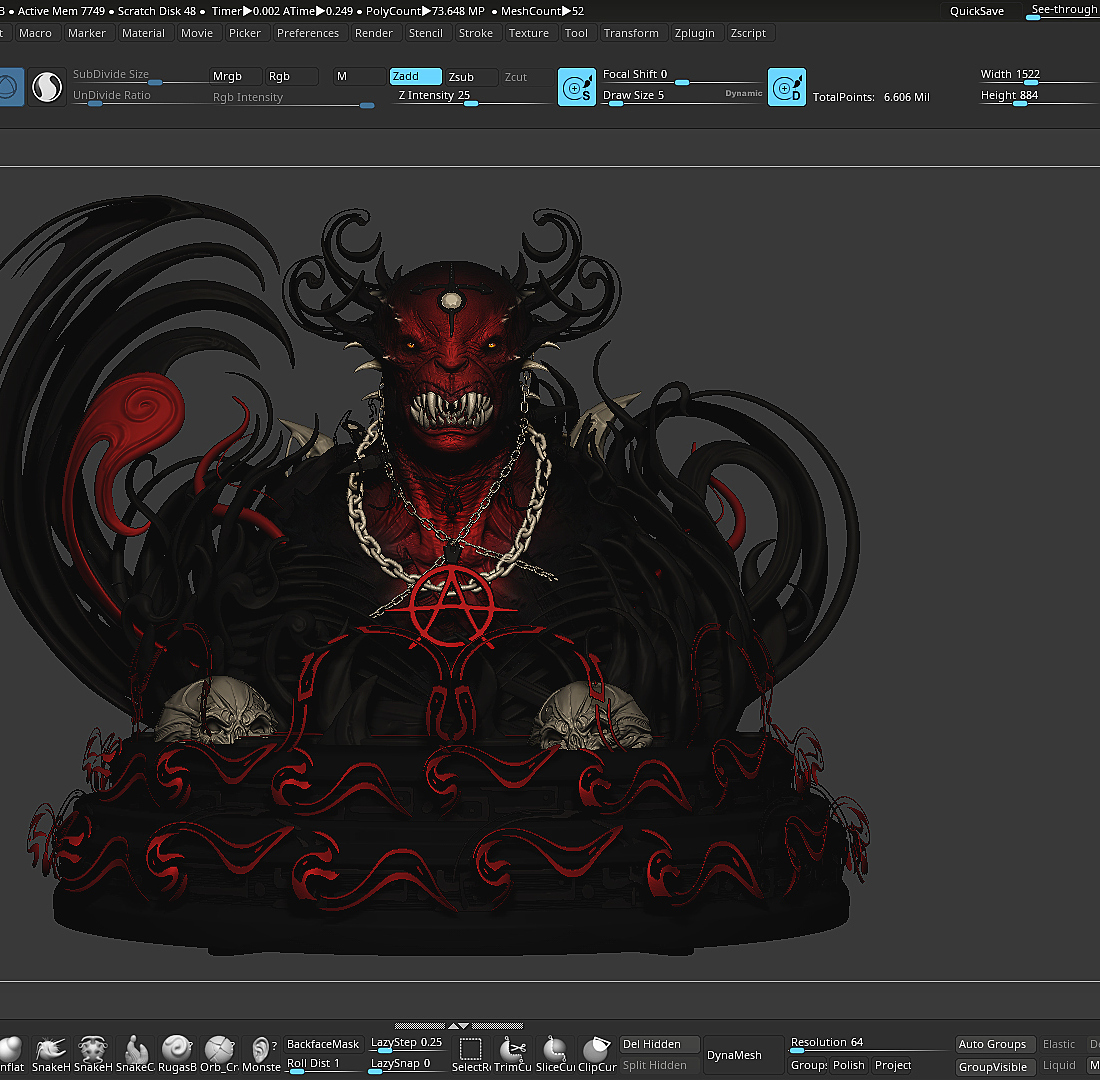
Task: Open the Zplugin menu
Action: 694,33
